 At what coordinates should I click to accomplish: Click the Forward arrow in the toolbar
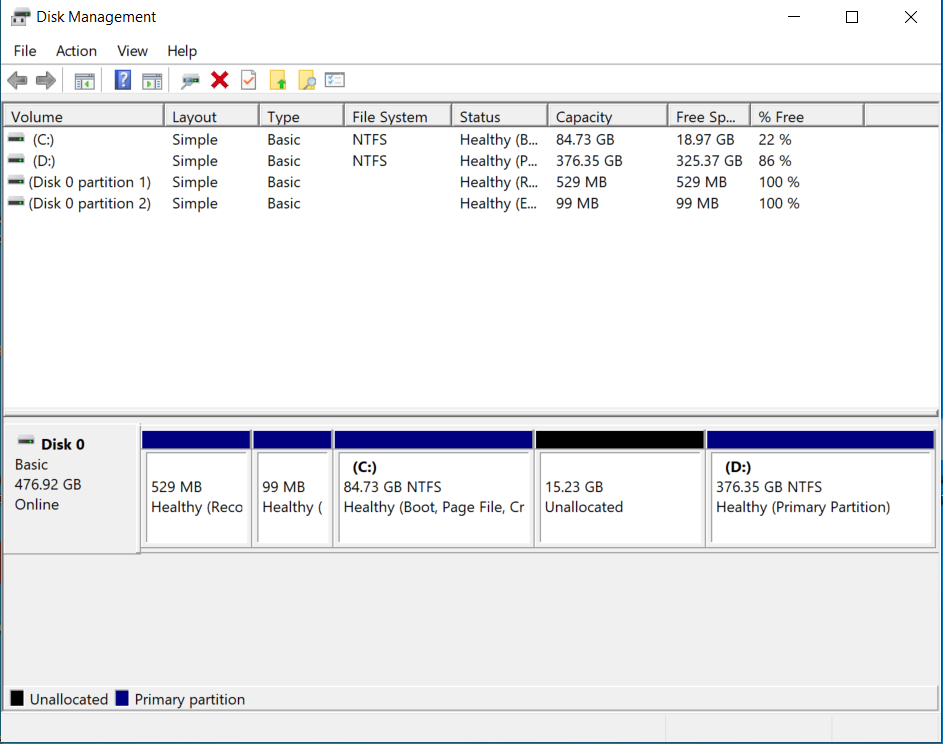coord(45,80)
